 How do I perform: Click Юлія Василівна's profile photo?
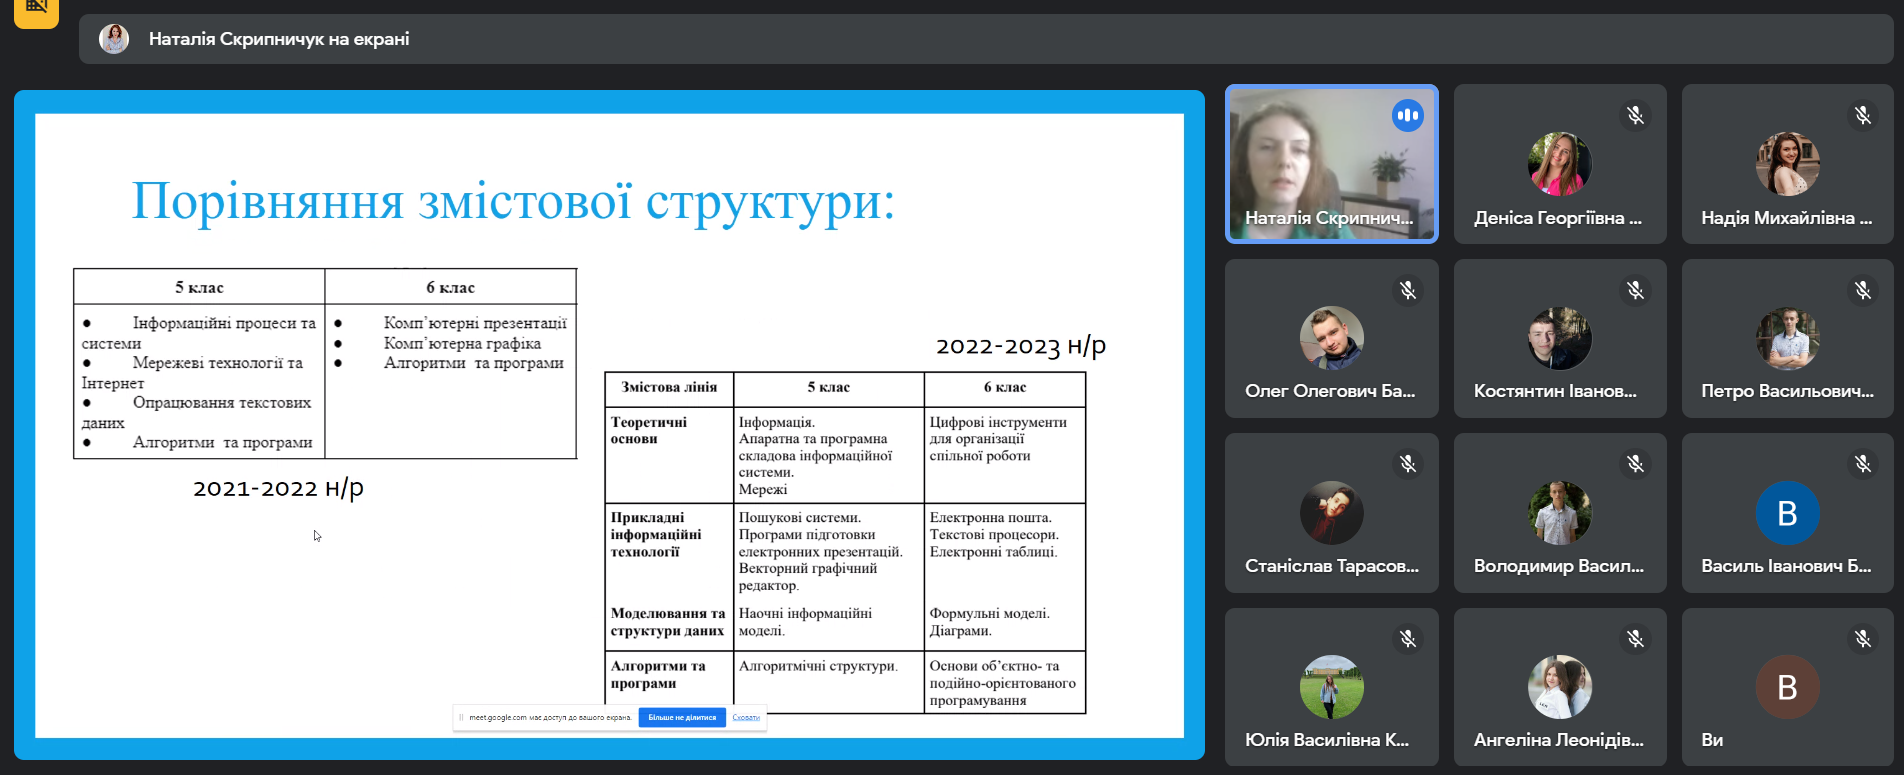1331,687
